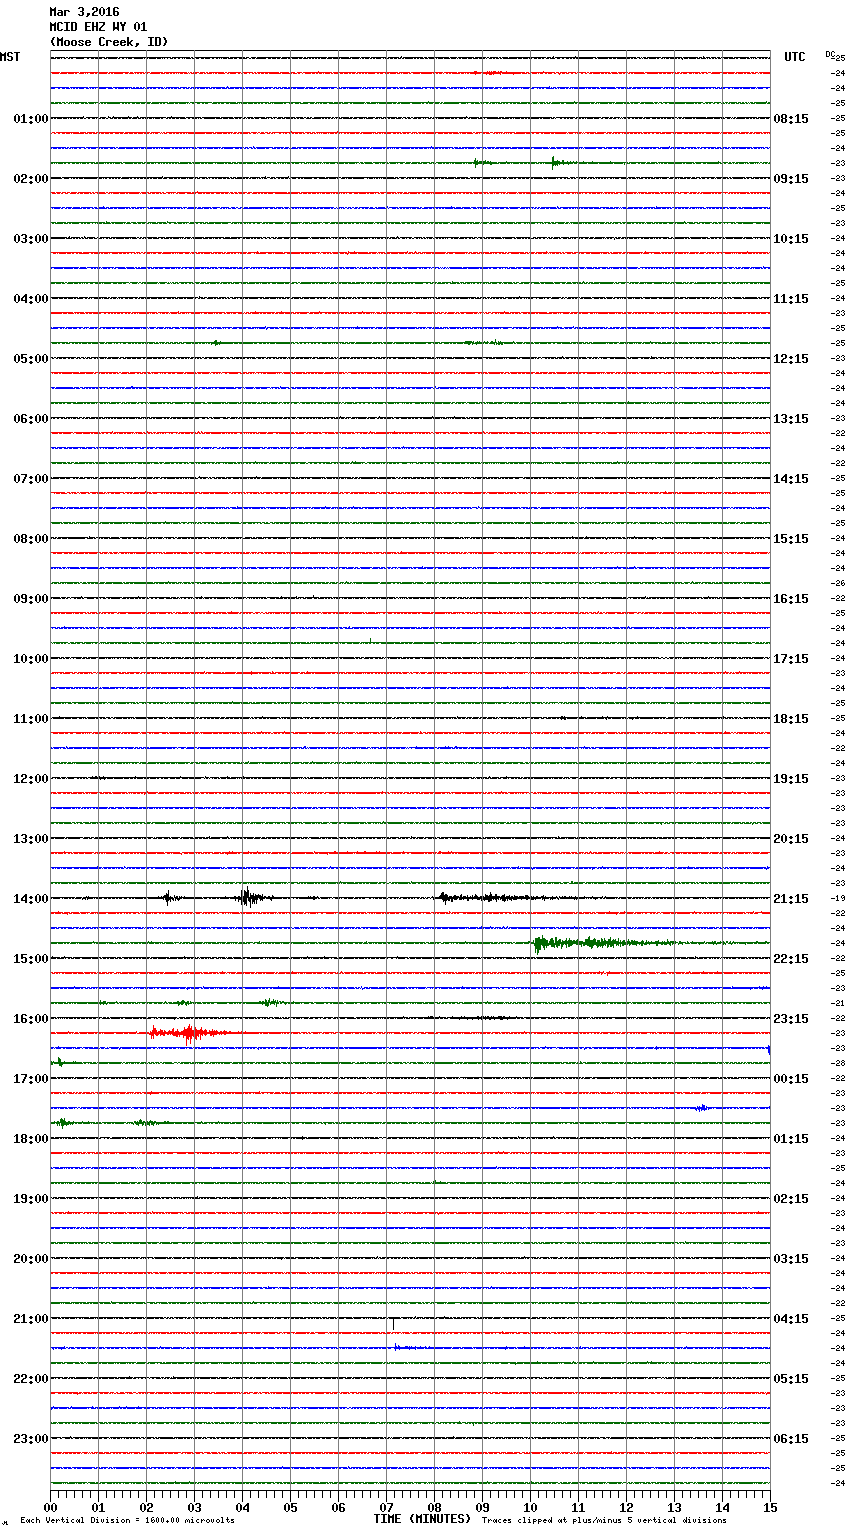
Task: Click minute tick label '03' on bottom axis
Action: tap(194, 1507)
